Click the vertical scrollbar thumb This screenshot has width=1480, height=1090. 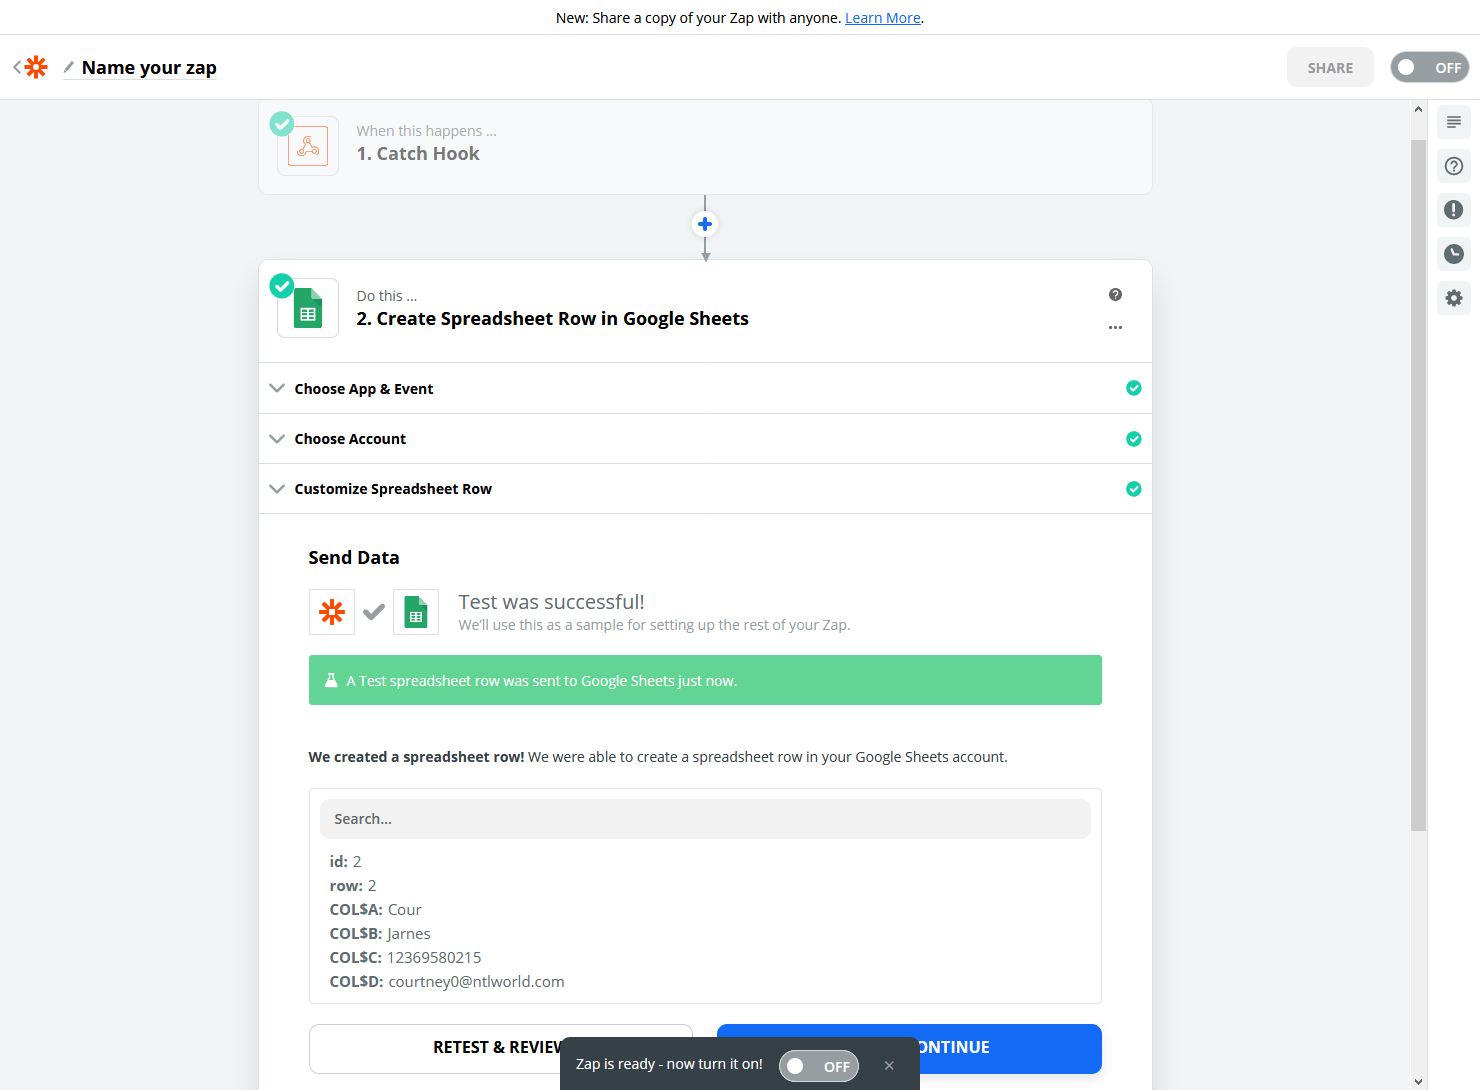[x=1418, y=485]
